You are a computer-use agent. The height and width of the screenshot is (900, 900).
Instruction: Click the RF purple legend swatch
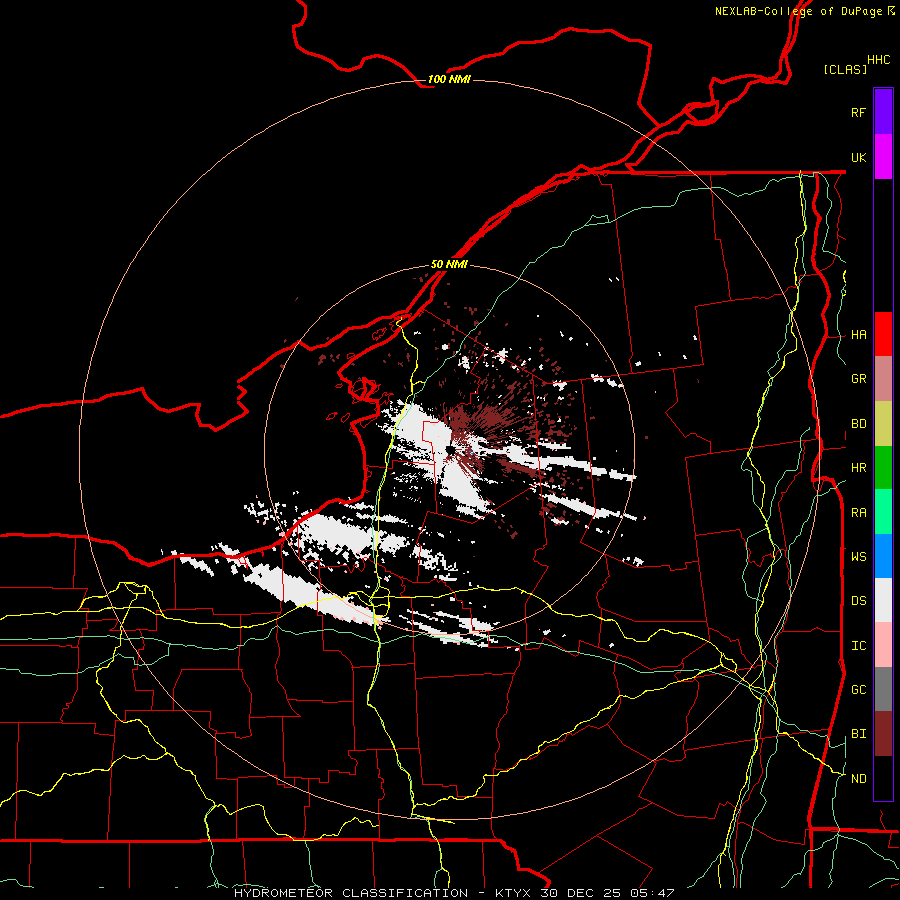click(x=883, y=112)
